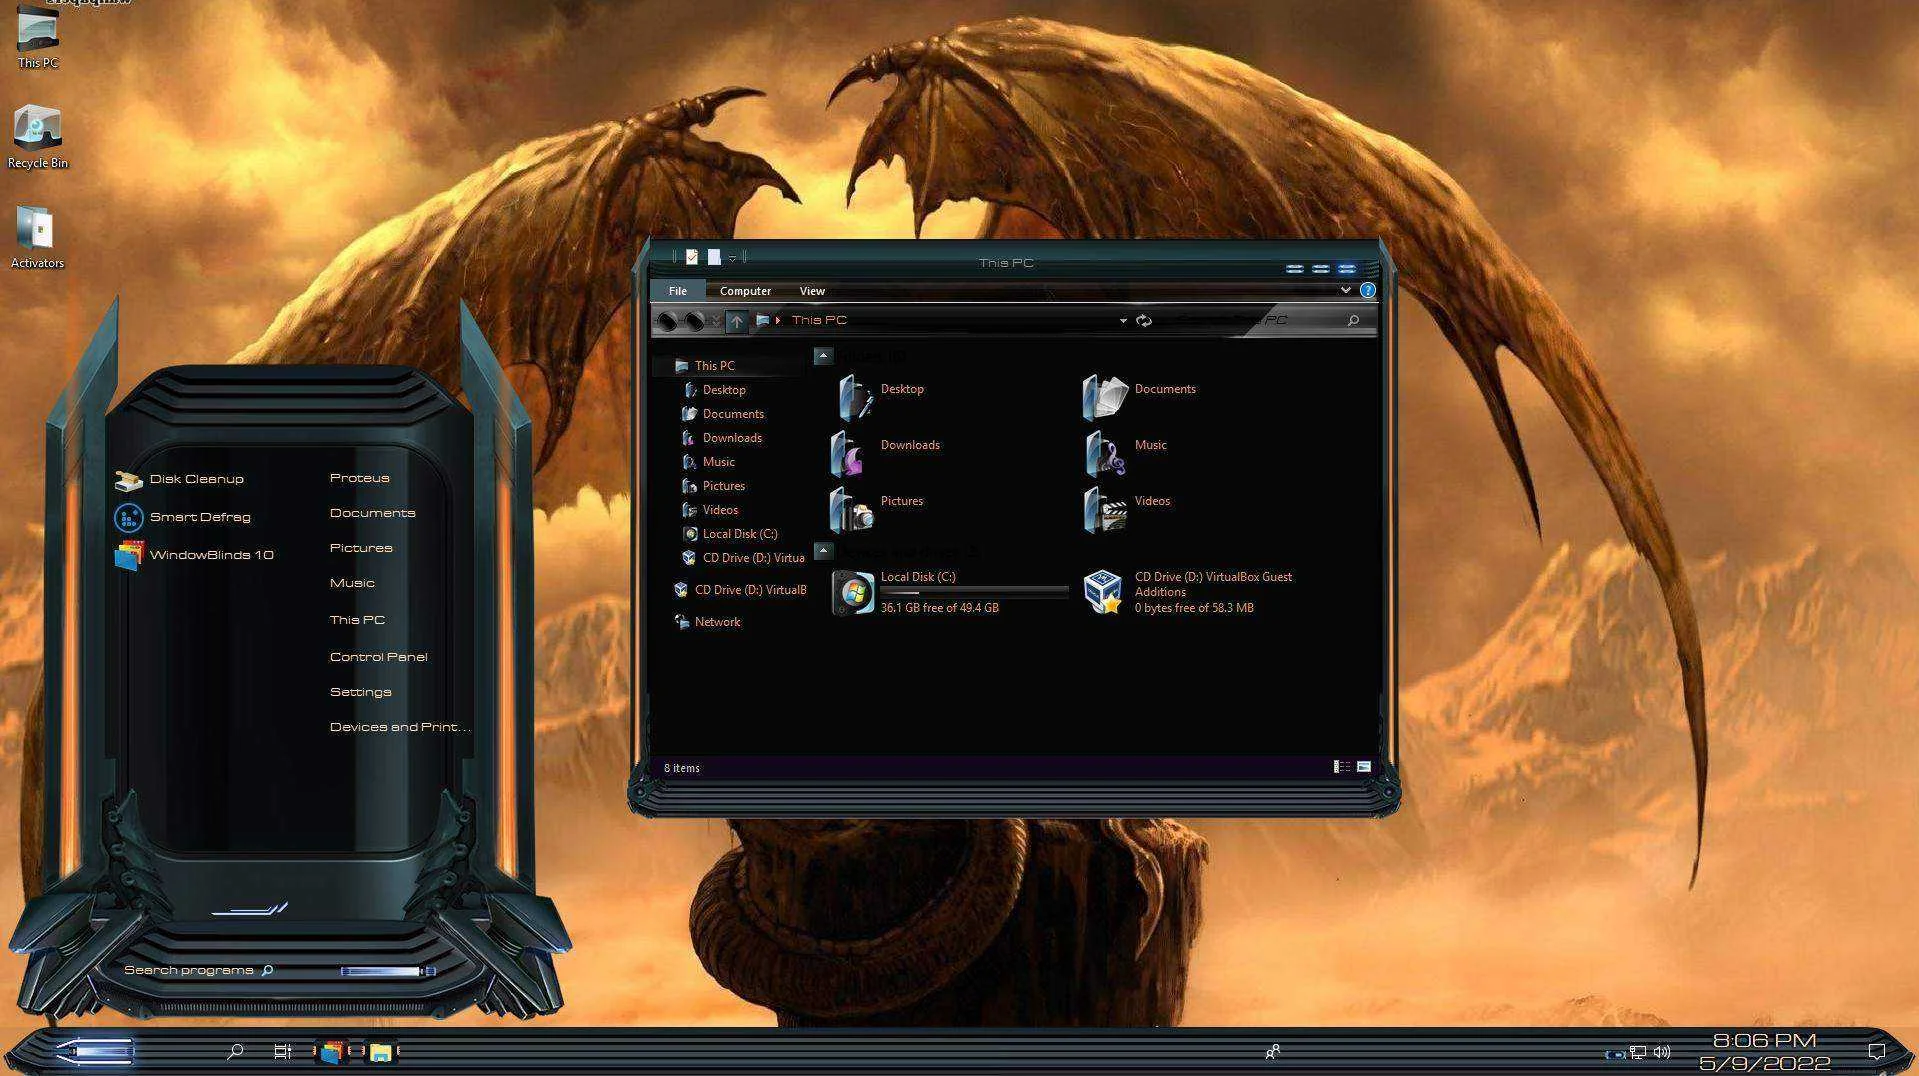Open the File tab in Explorer
This screenshot has width=1919, height=1076.
pyautogui.click(x=678, y=291)
